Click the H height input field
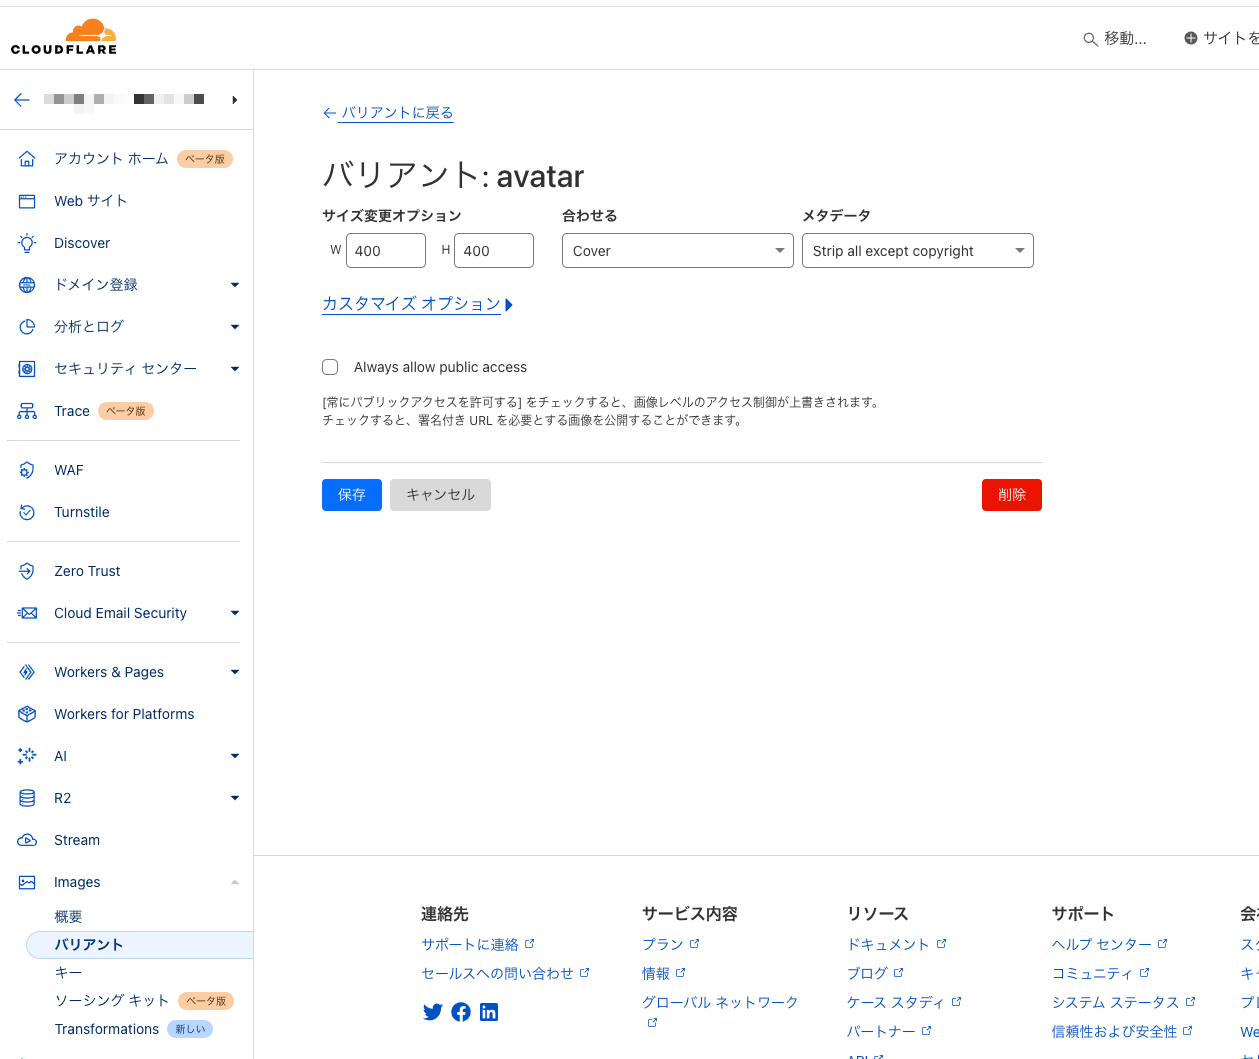 (494, 251)
